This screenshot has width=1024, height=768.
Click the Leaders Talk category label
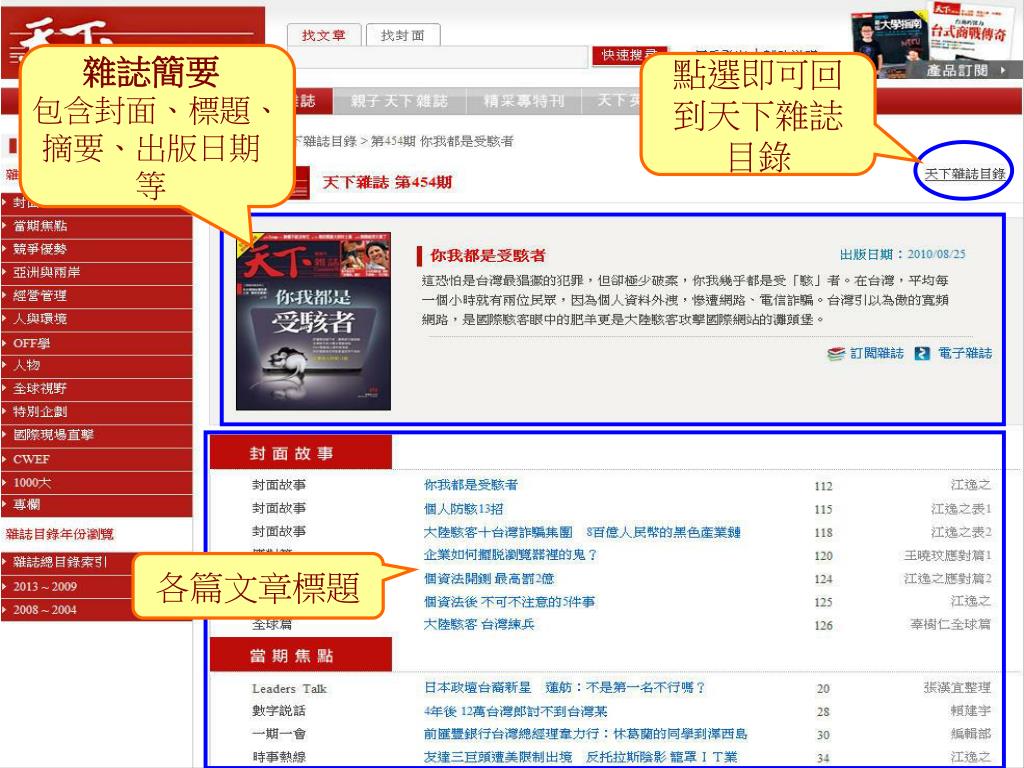[x=289, y=688]
